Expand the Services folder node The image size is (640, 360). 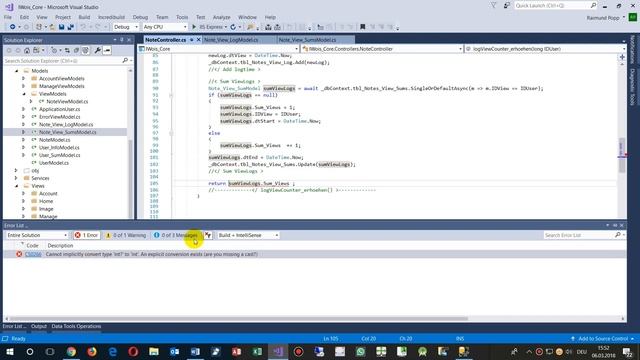coord(16,178)
